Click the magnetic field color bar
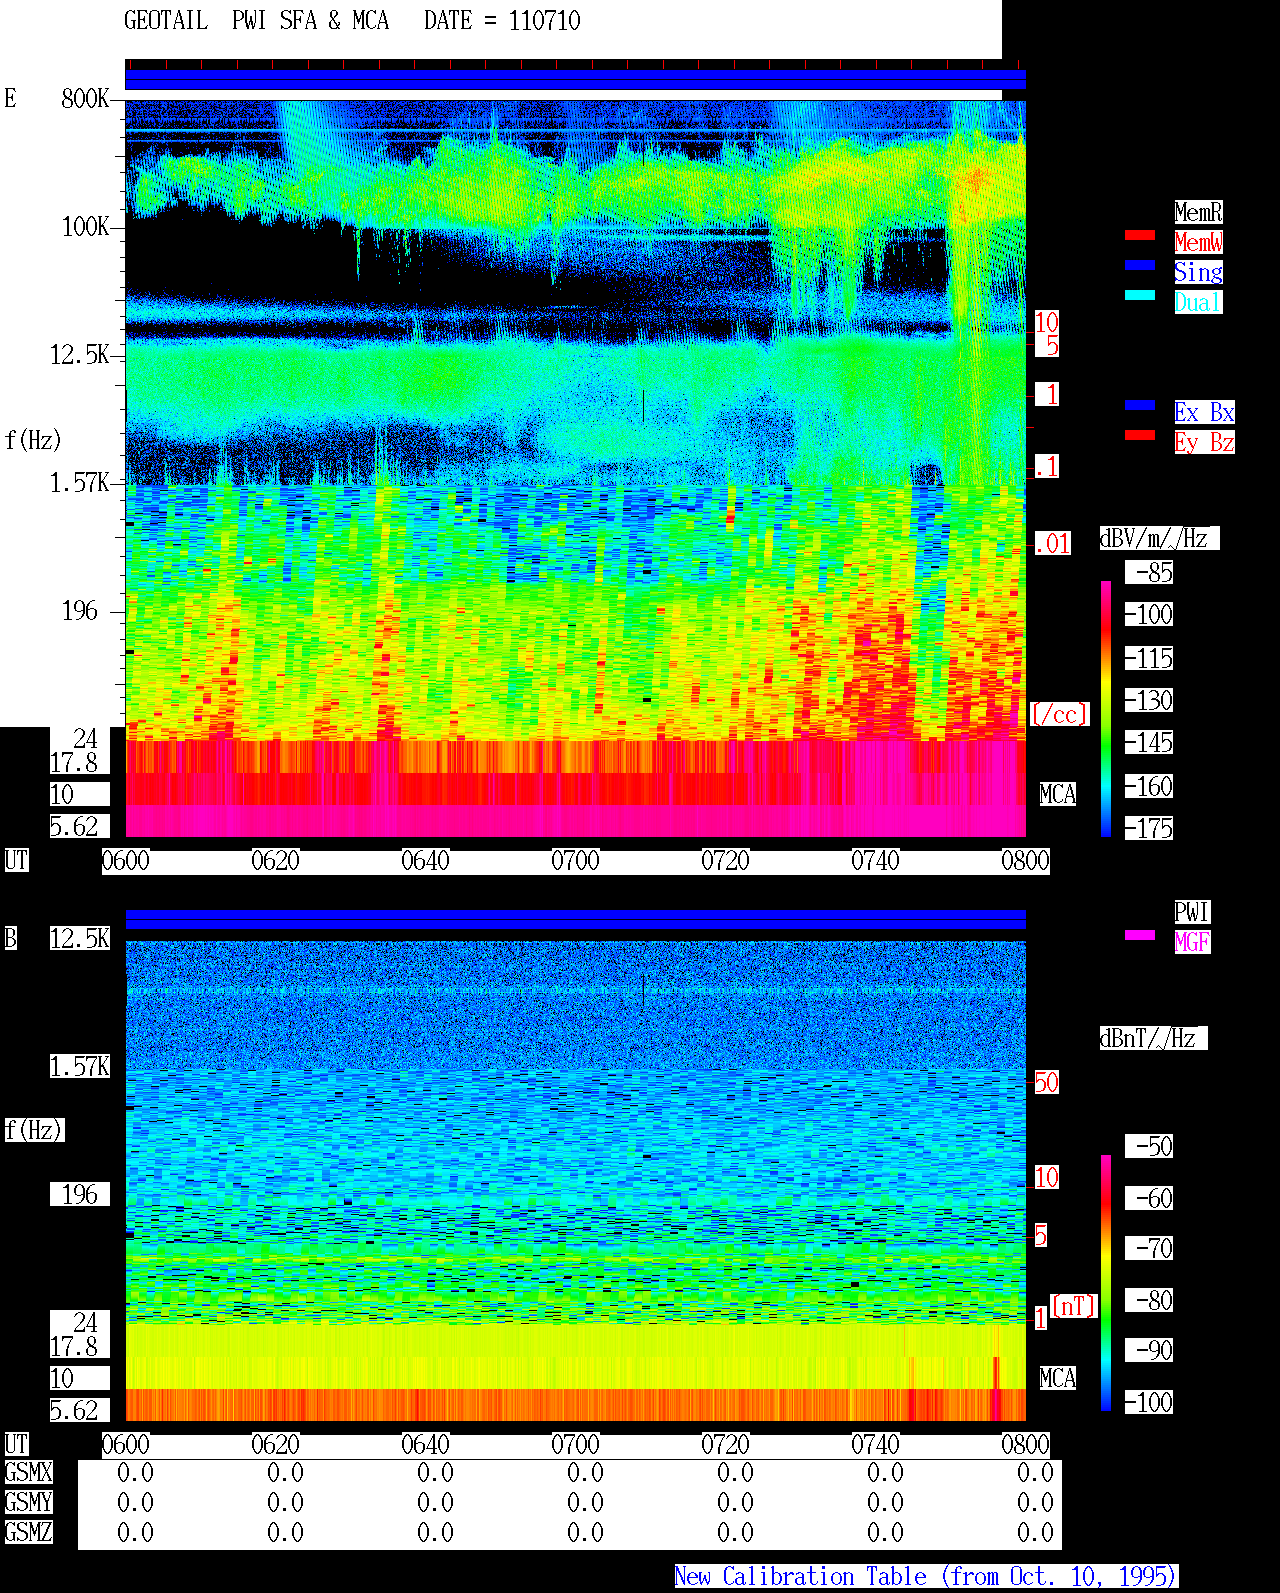Image resolution: width=1280 pixels, height=1593 pixels. 1106,1283
